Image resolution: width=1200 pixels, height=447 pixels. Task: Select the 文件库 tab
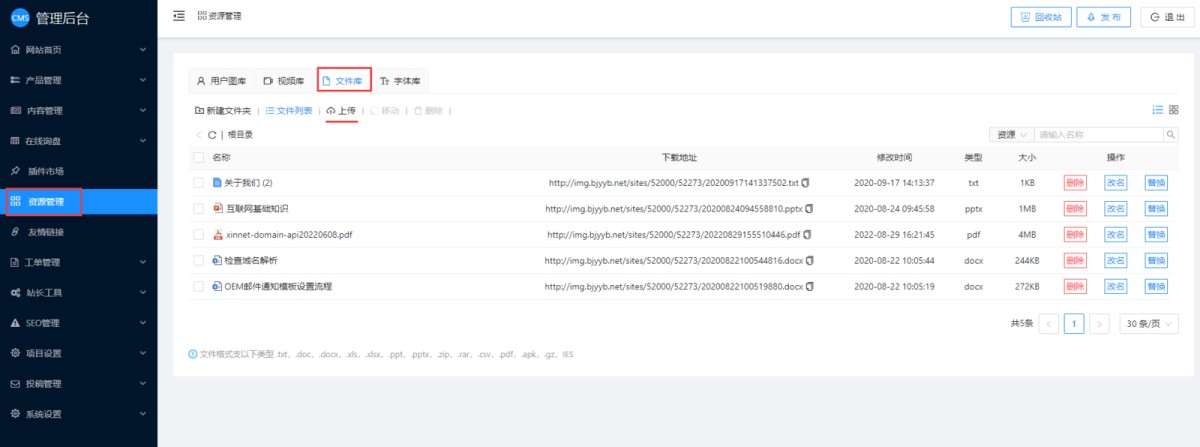coord(344,80)
